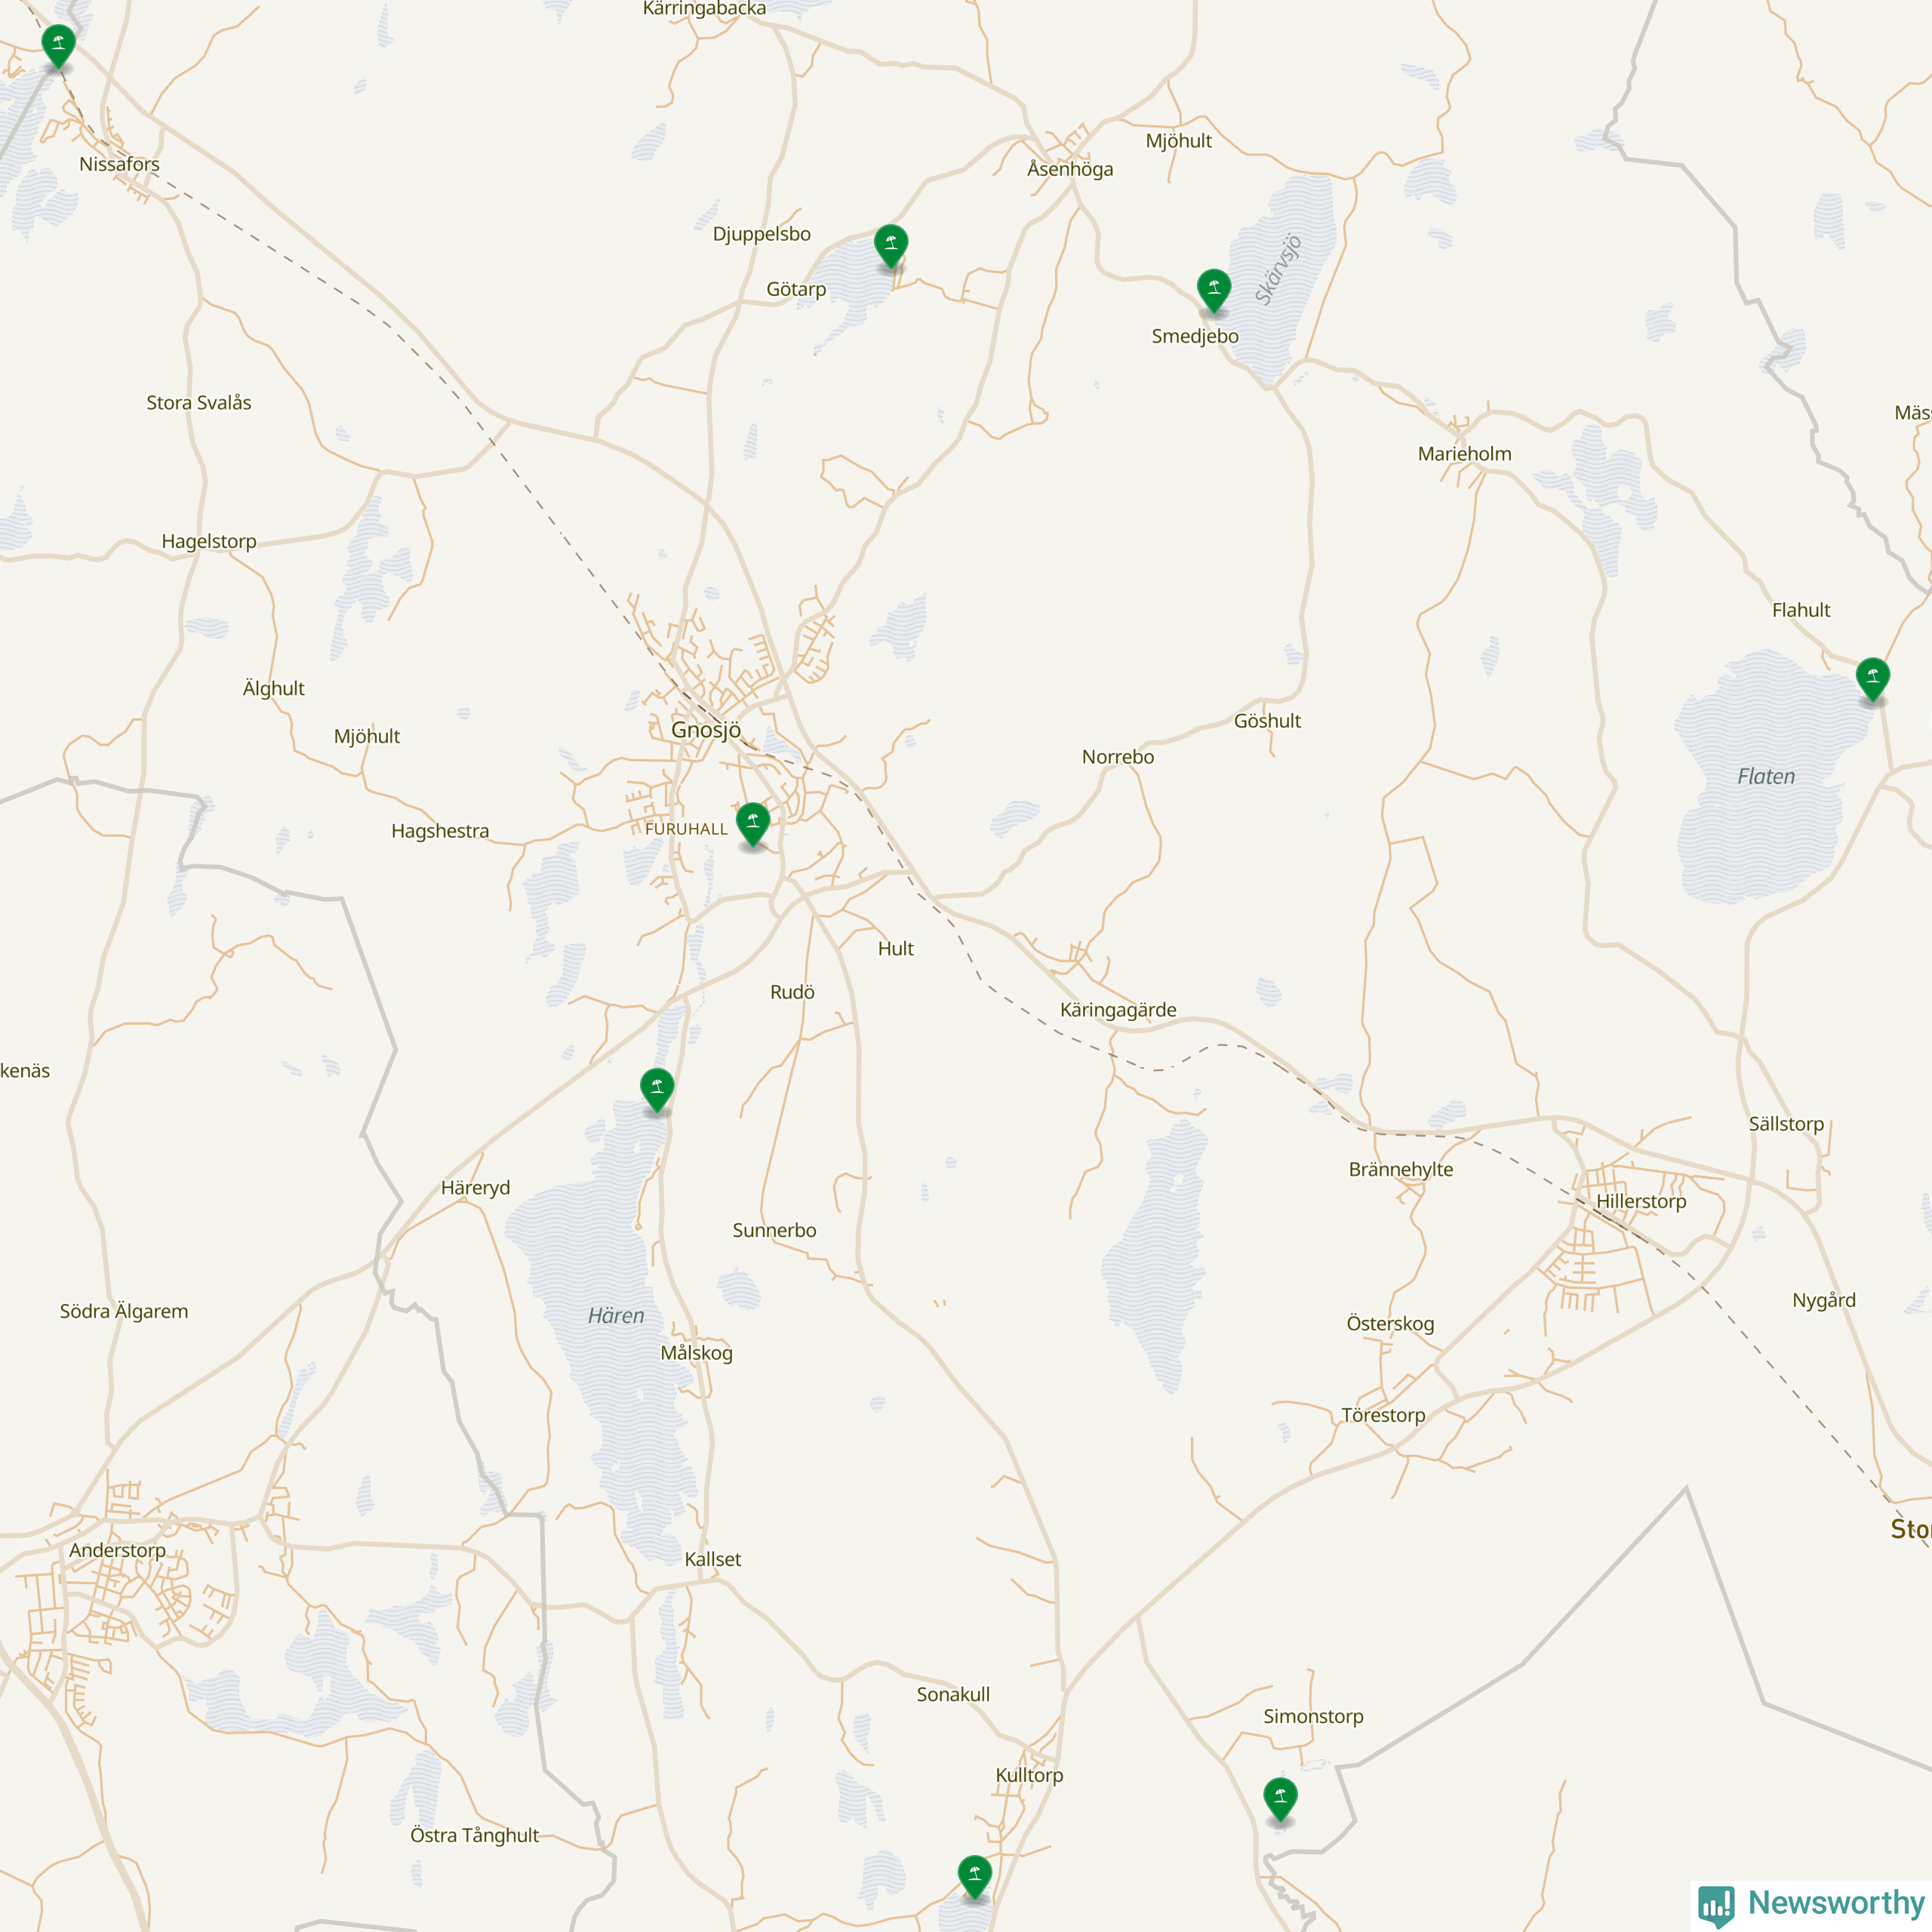Click the Åsenhöga label
Screen dimensions: 1932x1932
pos(1070,168)
